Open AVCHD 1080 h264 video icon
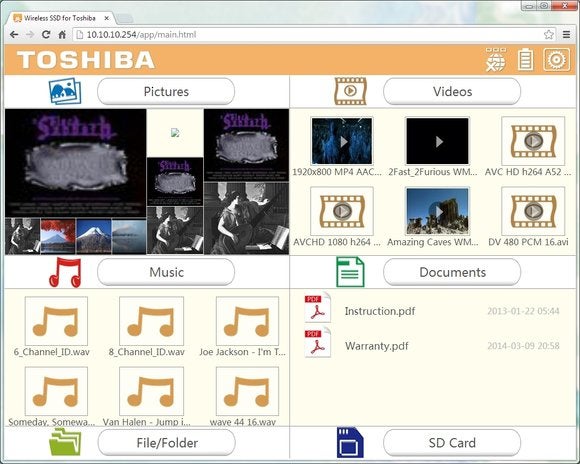The width and height of the screenshot is (580, 464). 342,211
